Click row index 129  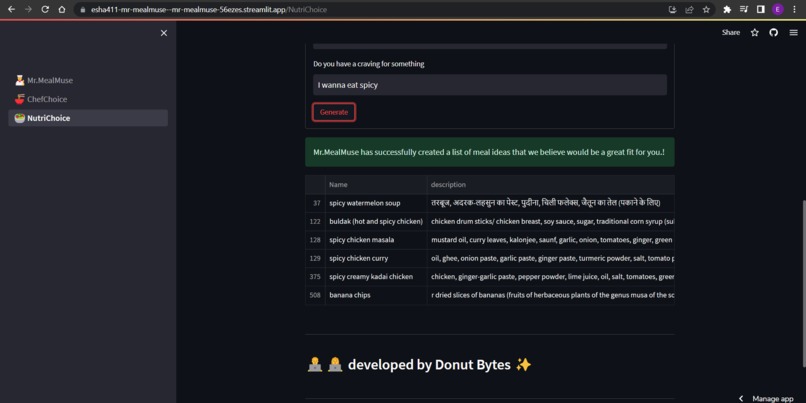click(315, 259)
